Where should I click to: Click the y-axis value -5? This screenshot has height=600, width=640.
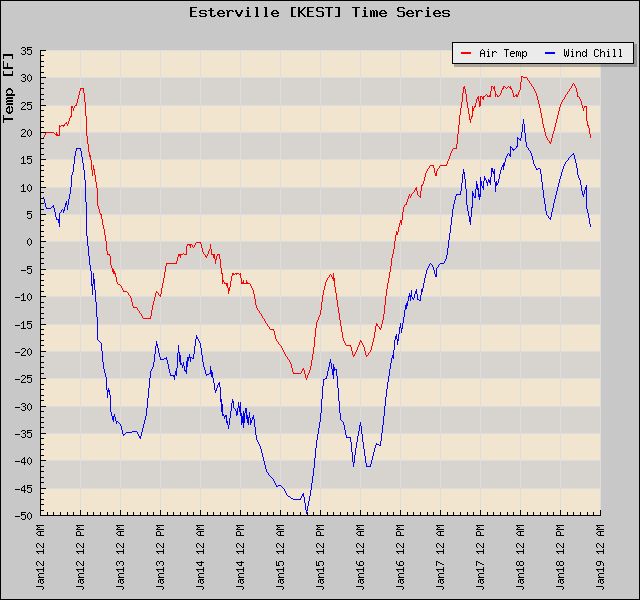click(x=24, y=270)
